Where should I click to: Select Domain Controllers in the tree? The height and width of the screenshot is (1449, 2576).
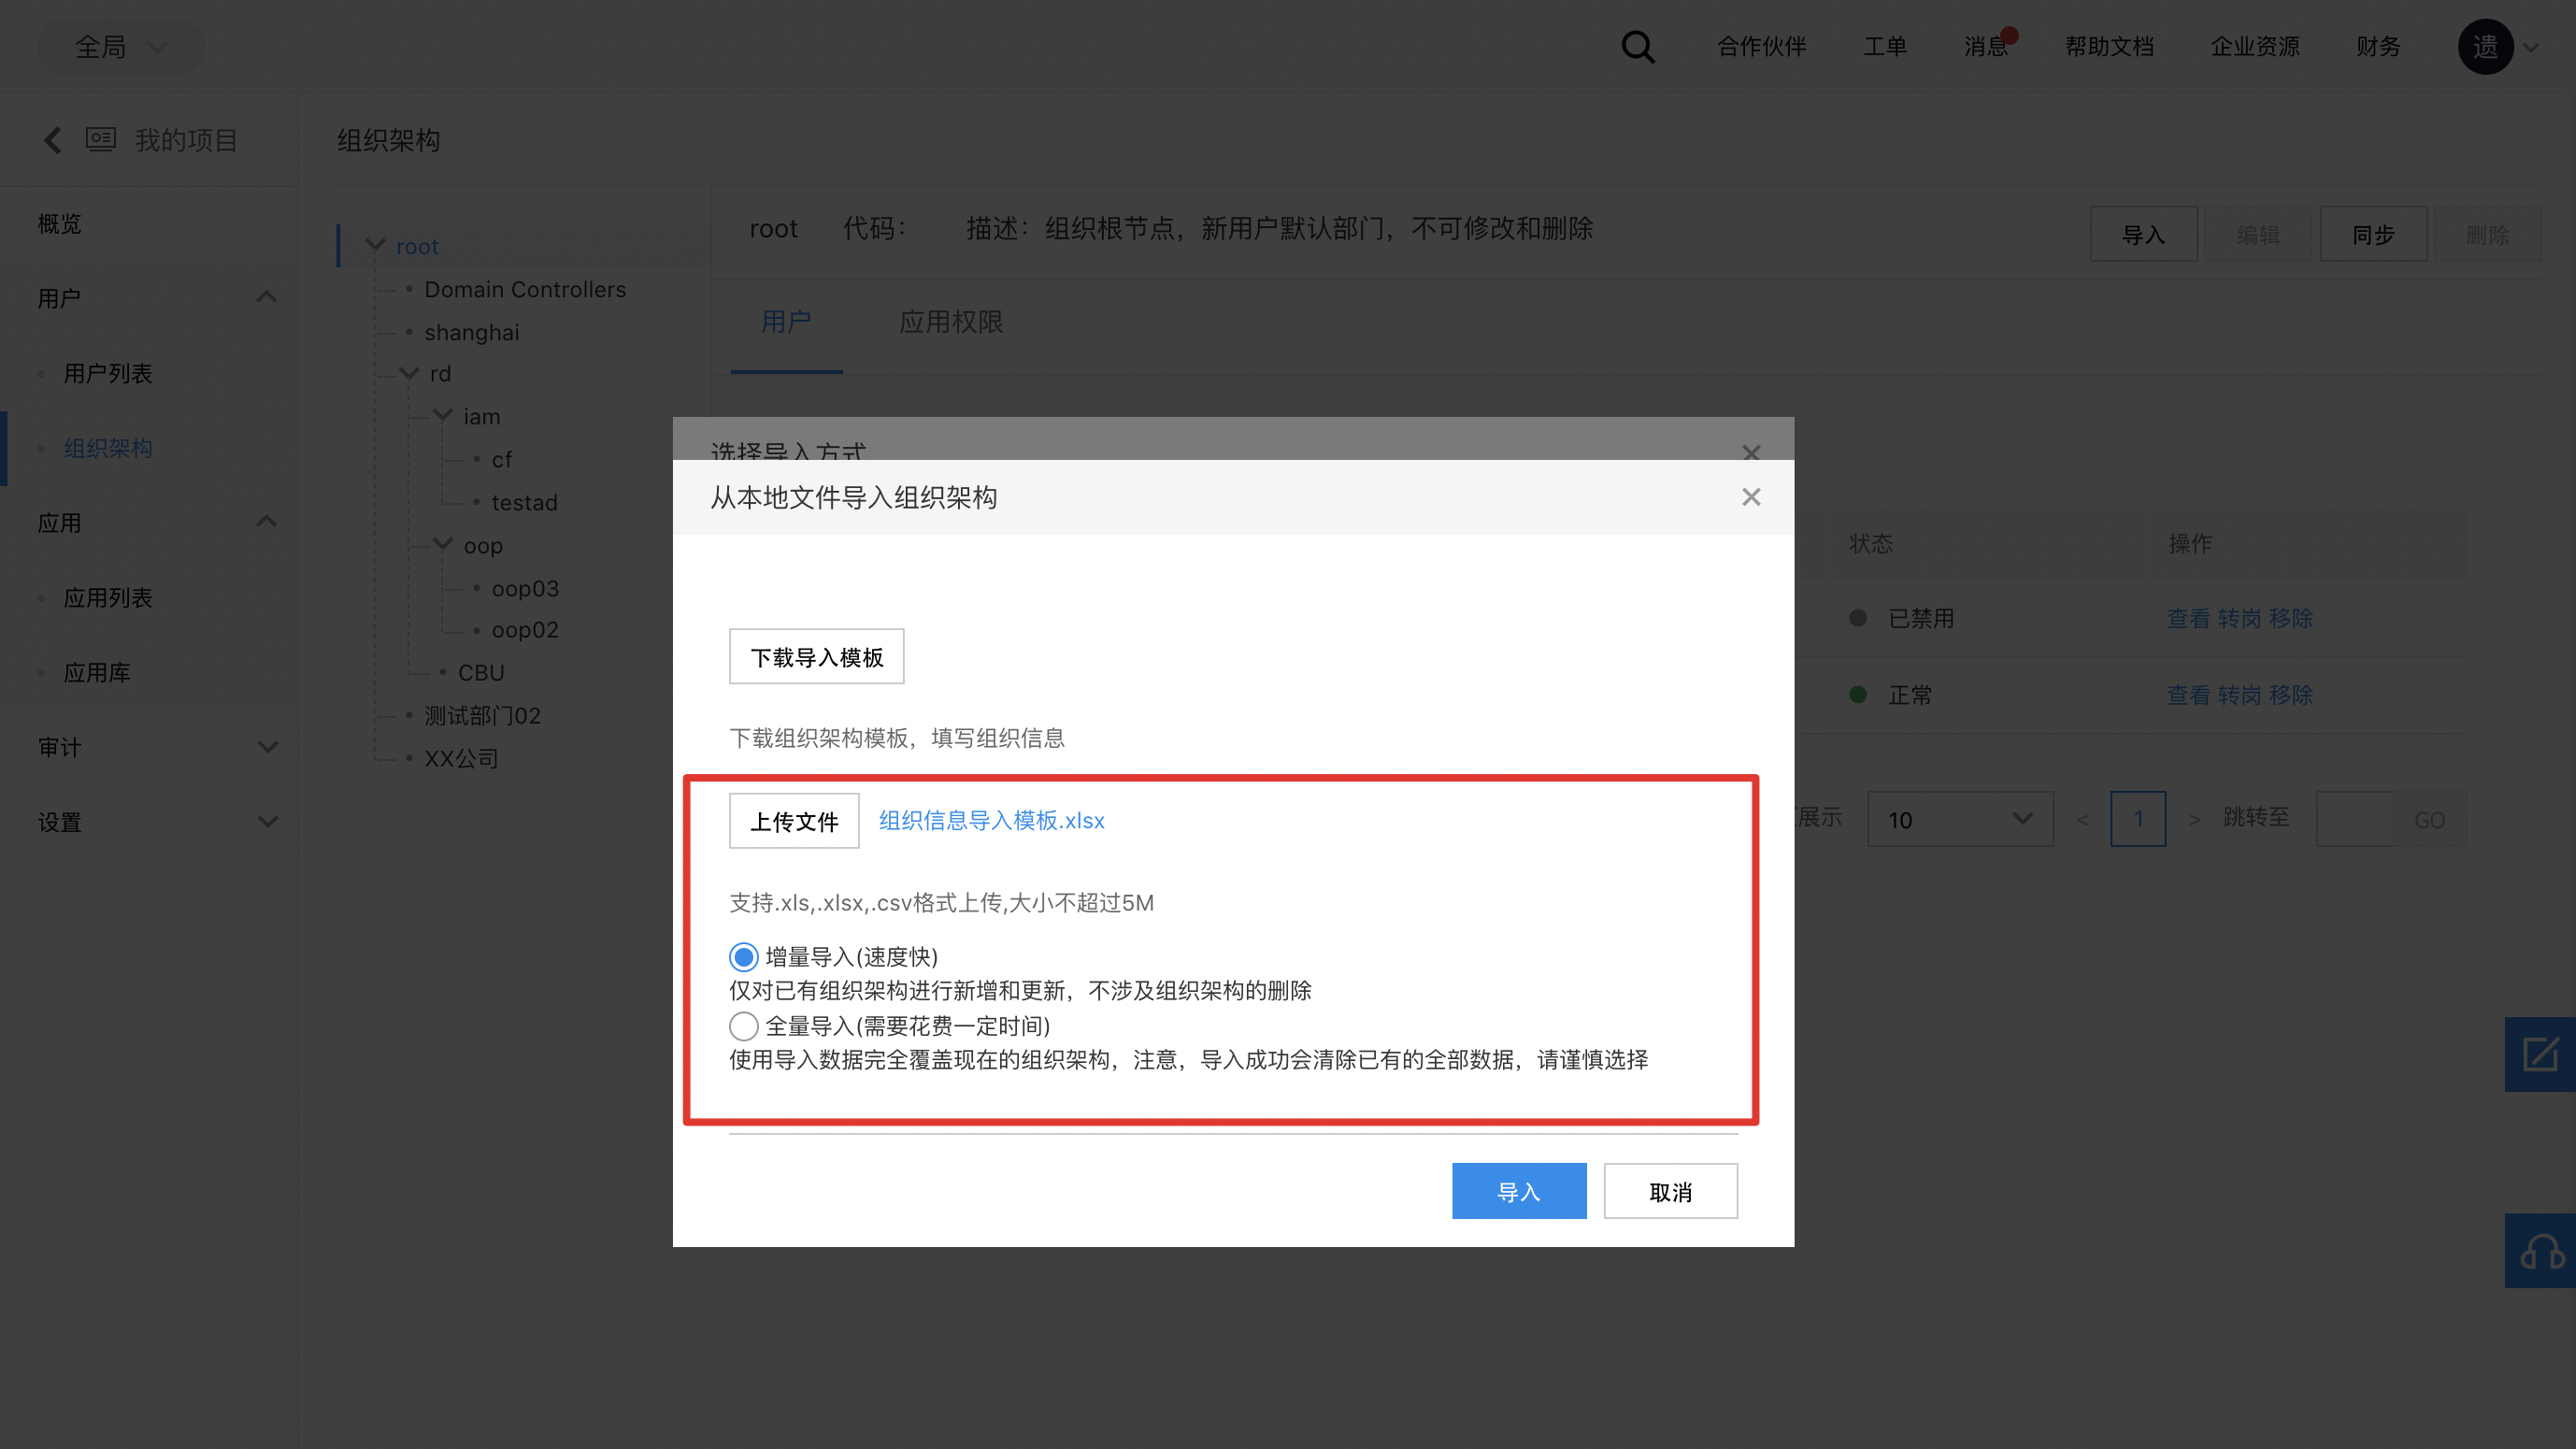[x=525, y=289]
